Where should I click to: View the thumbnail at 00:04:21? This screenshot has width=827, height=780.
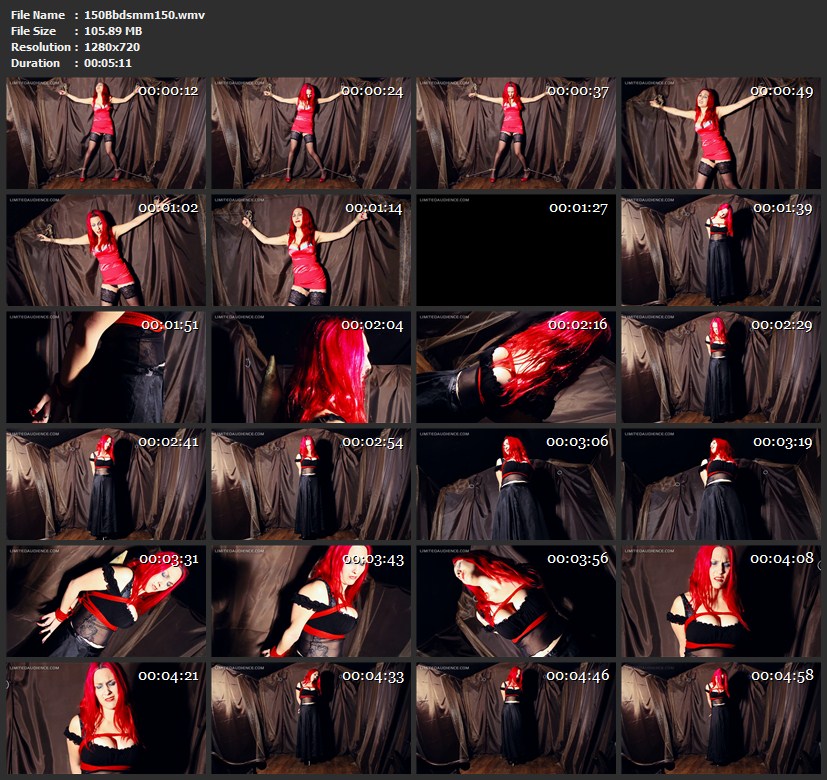pos(106,718)
